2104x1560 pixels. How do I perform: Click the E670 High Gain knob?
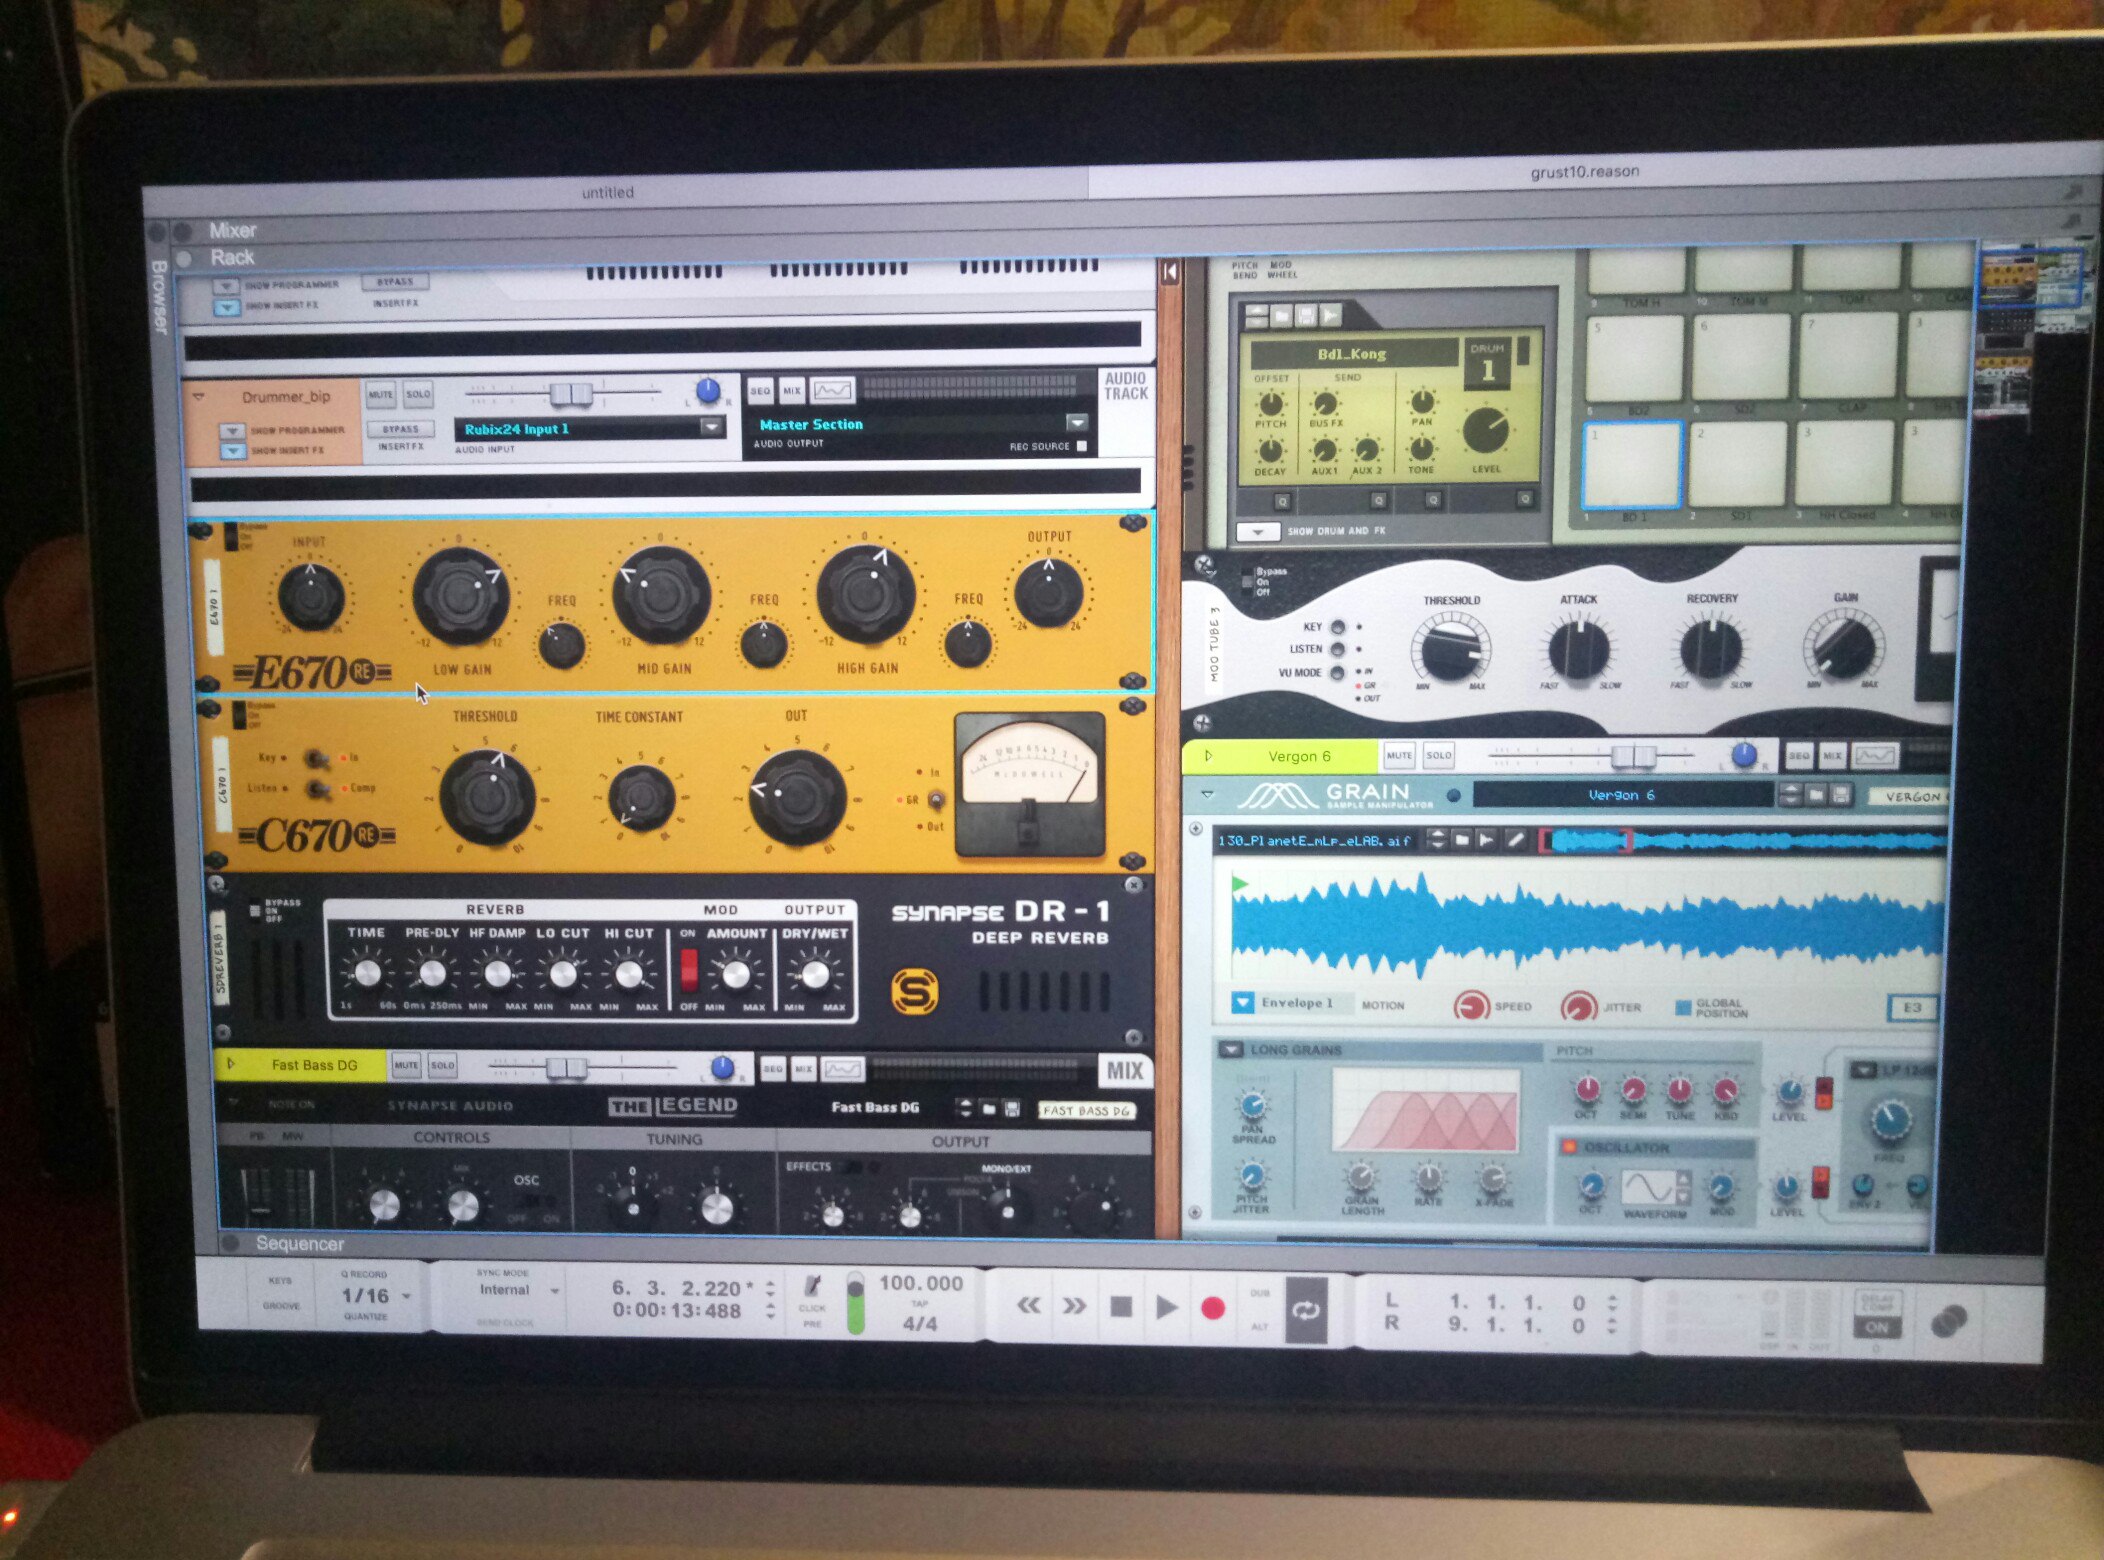click(x=866, y=593)
